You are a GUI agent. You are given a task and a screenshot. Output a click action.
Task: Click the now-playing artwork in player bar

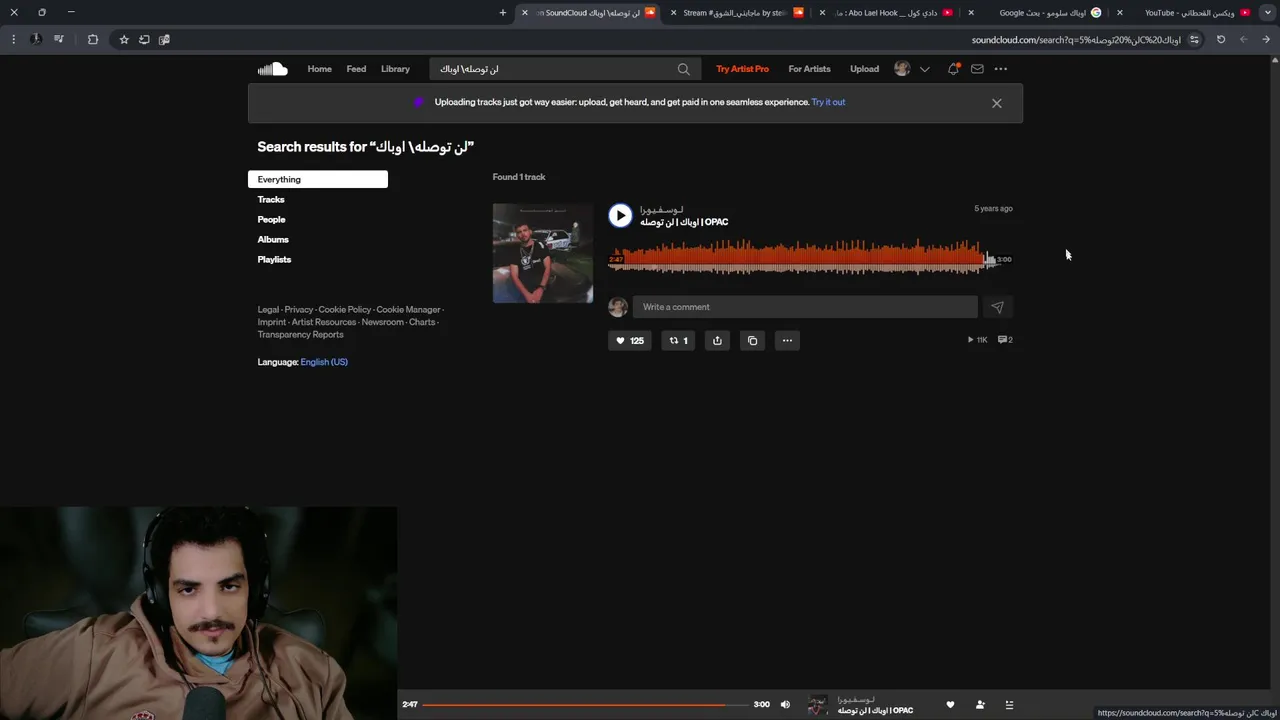pos(817,705)
